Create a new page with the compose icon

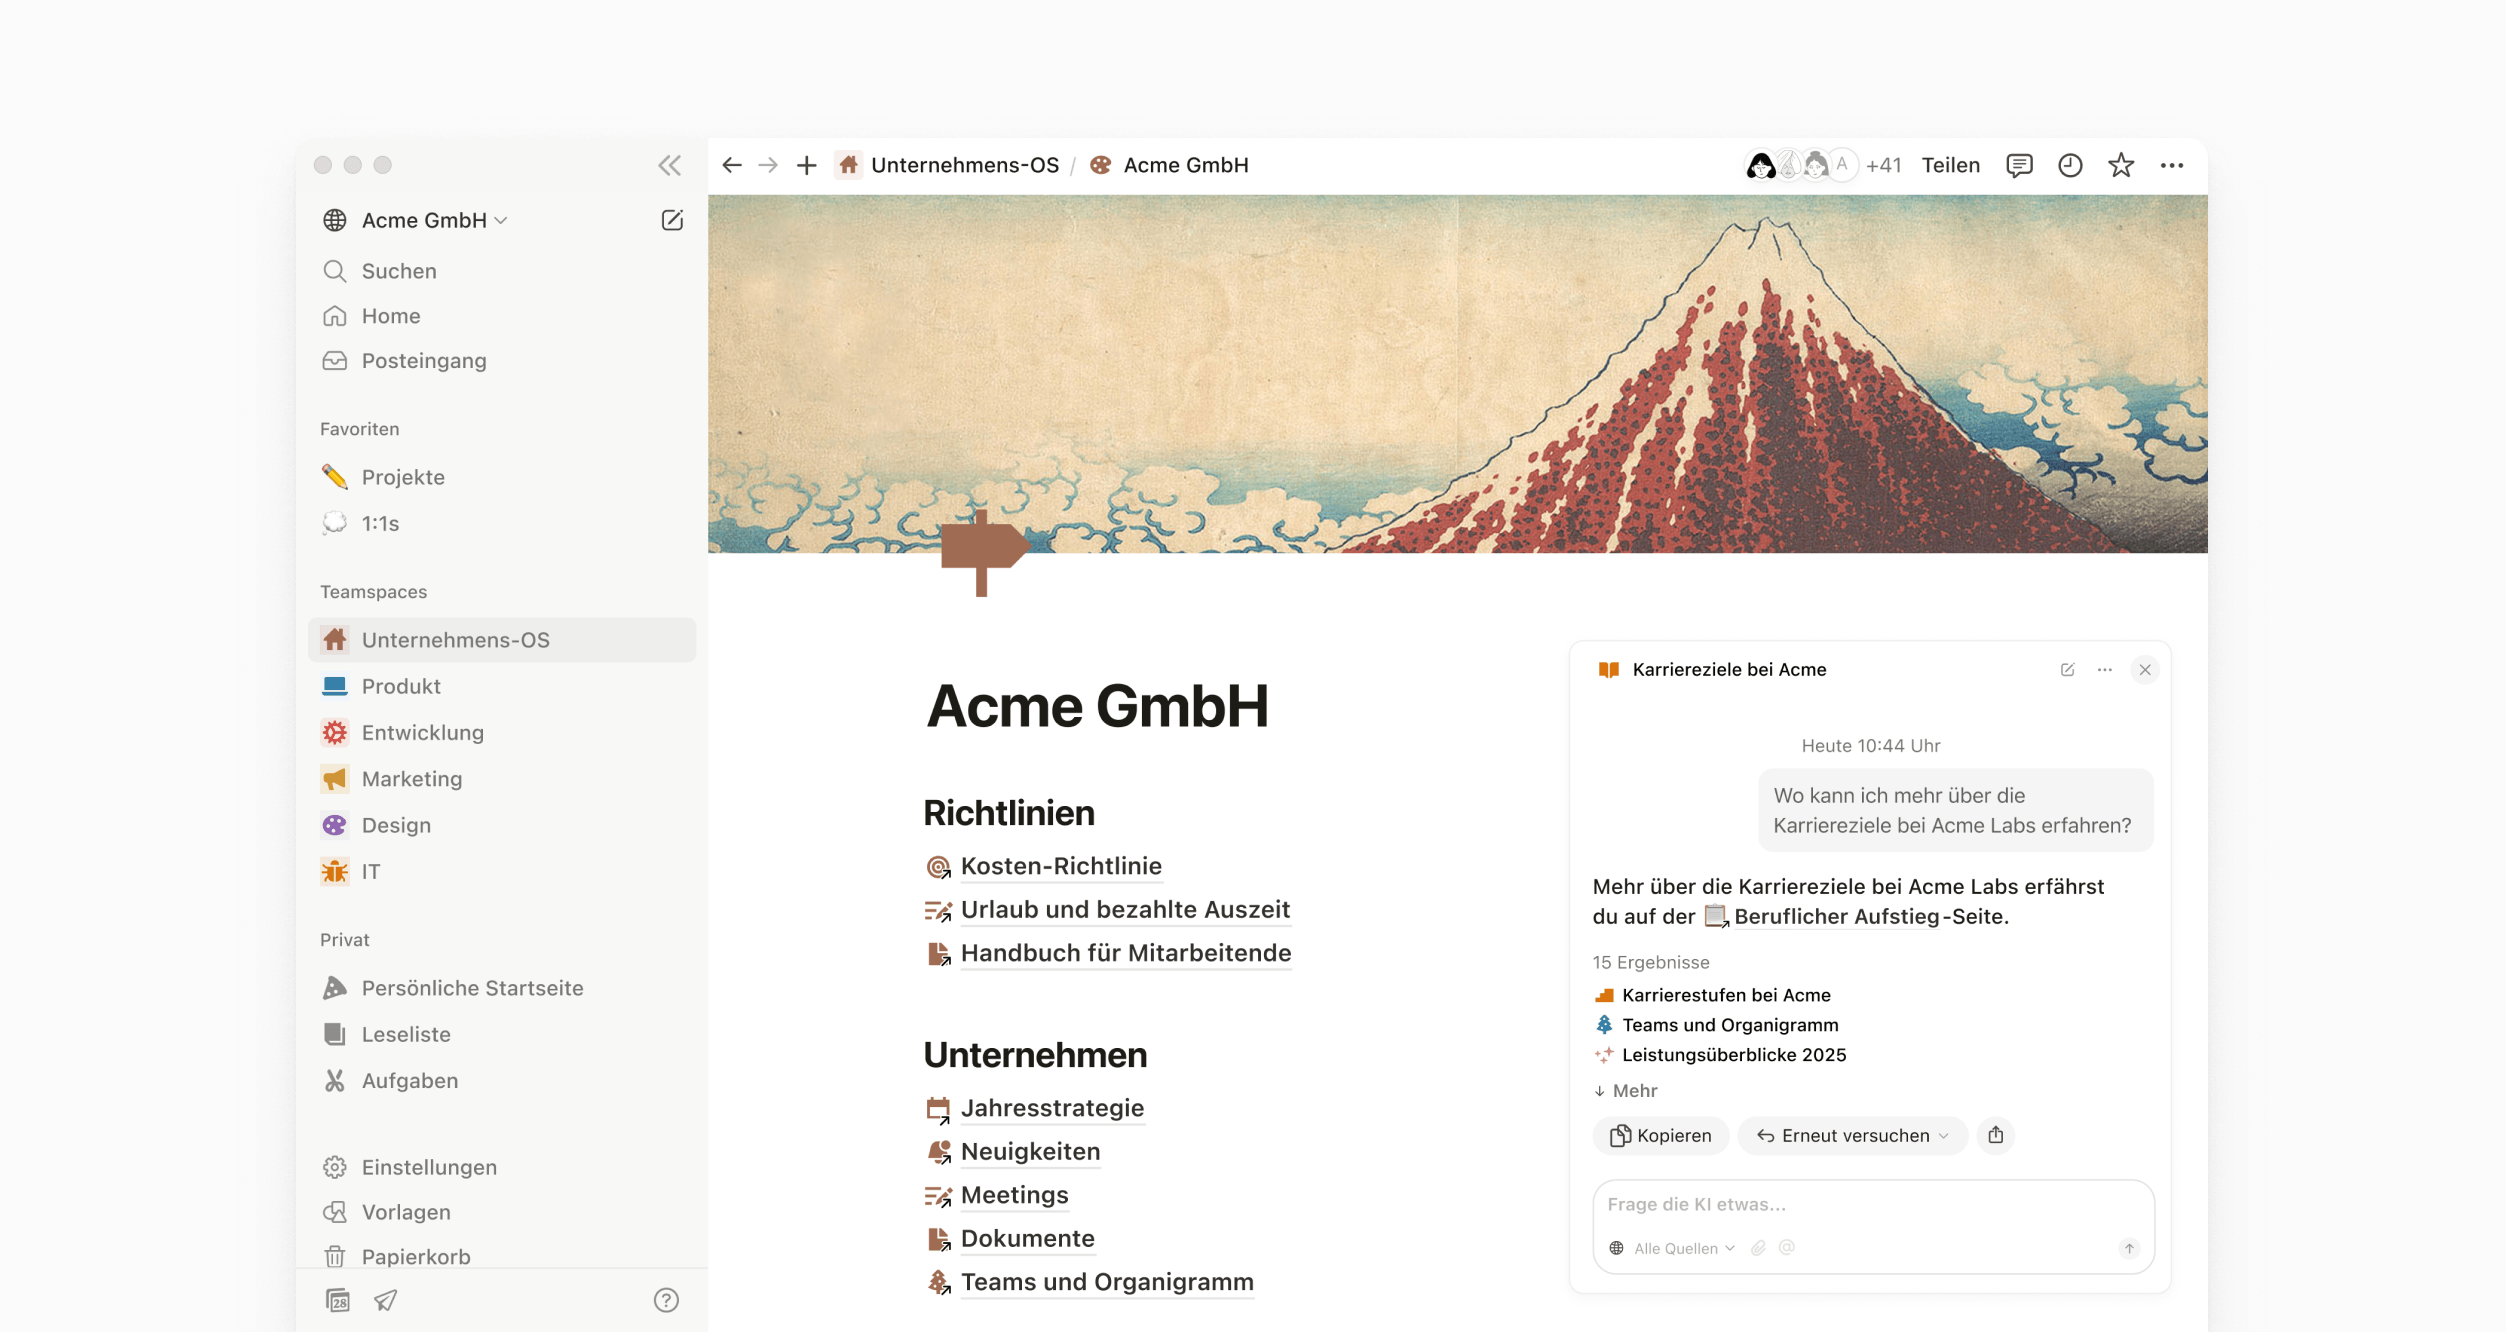[x=672, y=220]
